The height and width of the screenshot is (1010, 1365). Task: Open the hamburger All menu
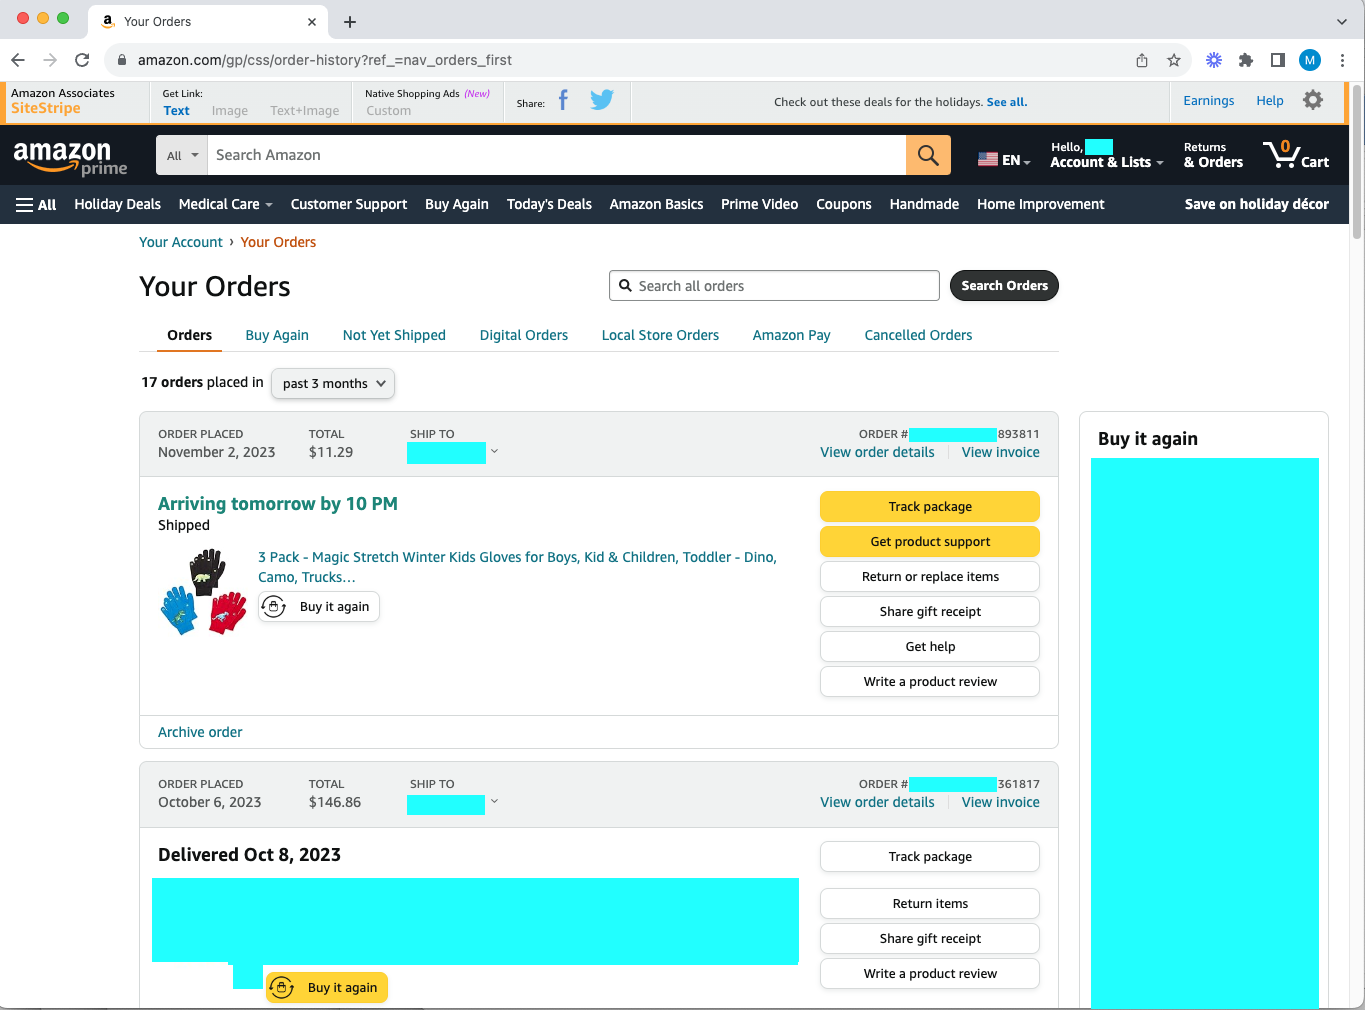click(36, 204)
